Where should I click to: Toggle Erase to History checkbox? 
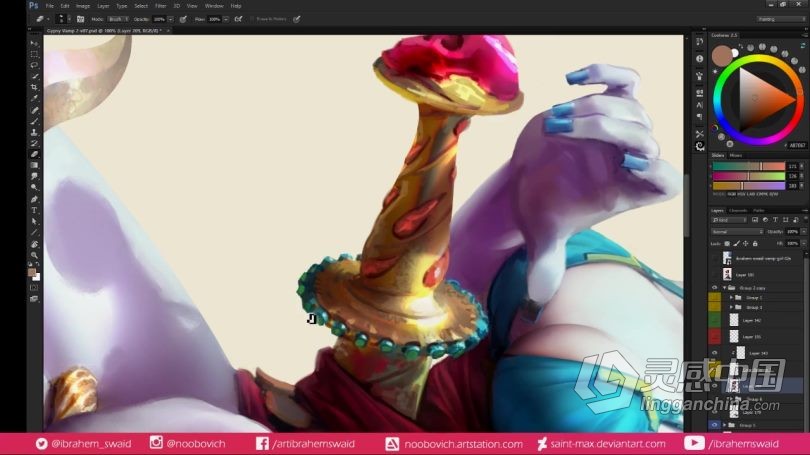click(253, 19)
